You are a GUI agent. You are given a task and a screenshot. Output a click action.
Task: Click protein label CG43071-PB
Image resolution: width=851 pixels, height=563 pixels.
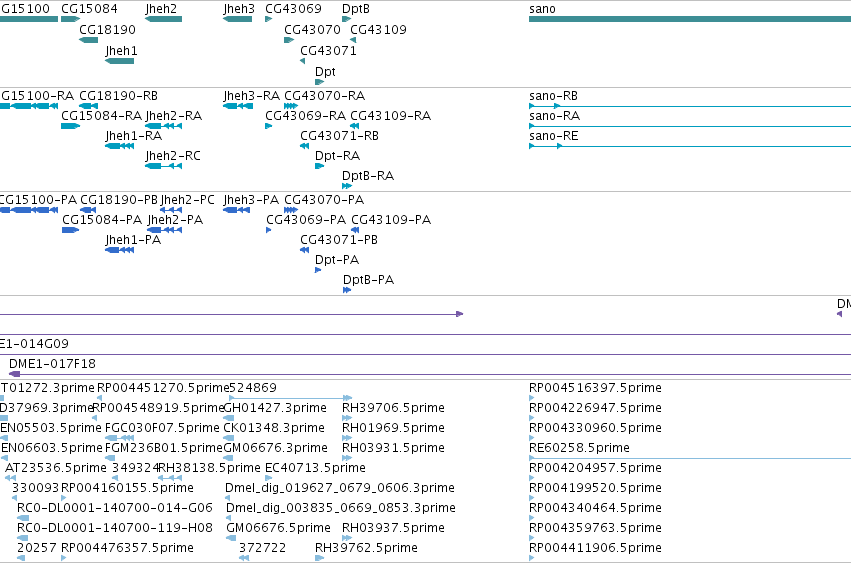(339, 241)
